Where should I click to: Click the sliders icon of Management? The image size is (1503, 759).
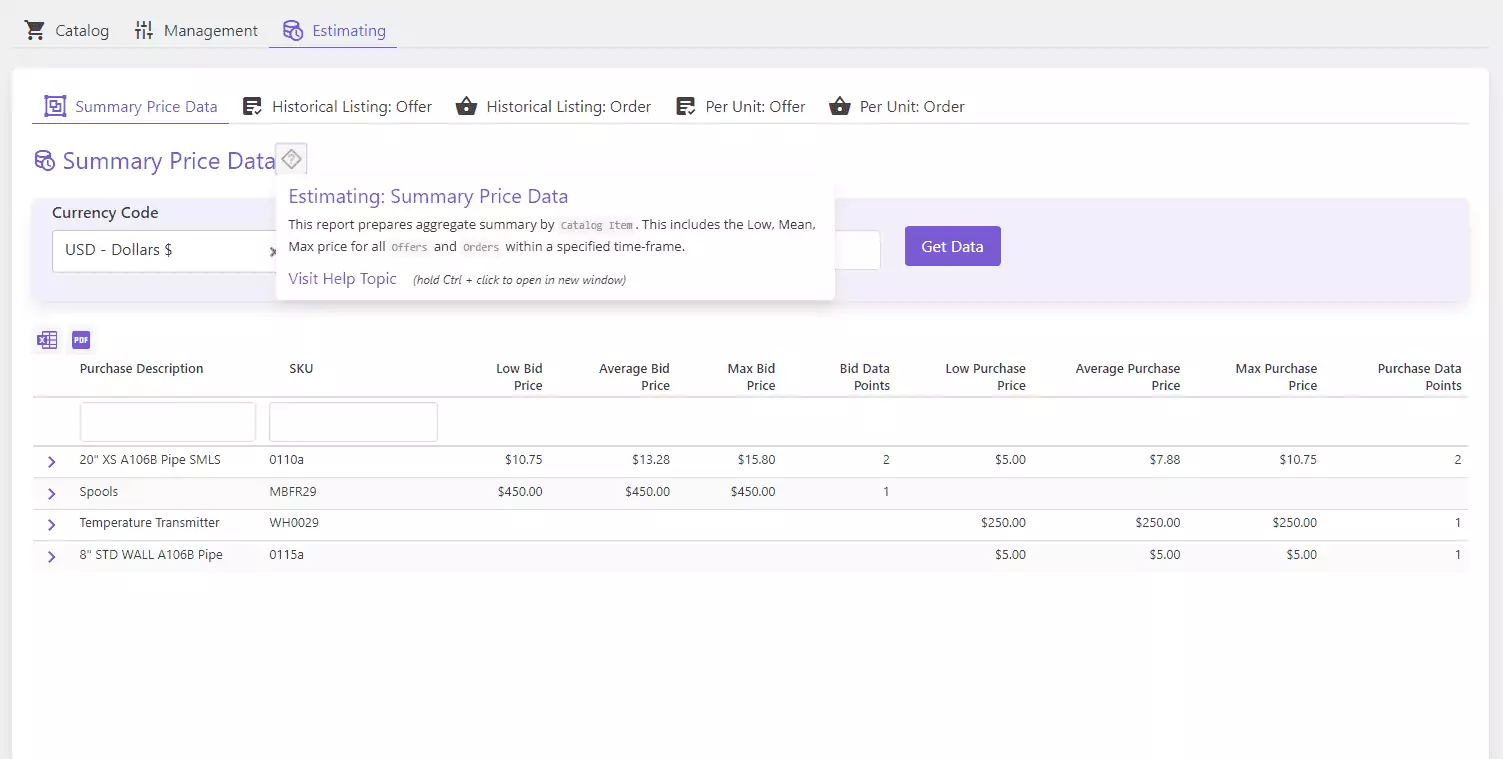point(144,30)
